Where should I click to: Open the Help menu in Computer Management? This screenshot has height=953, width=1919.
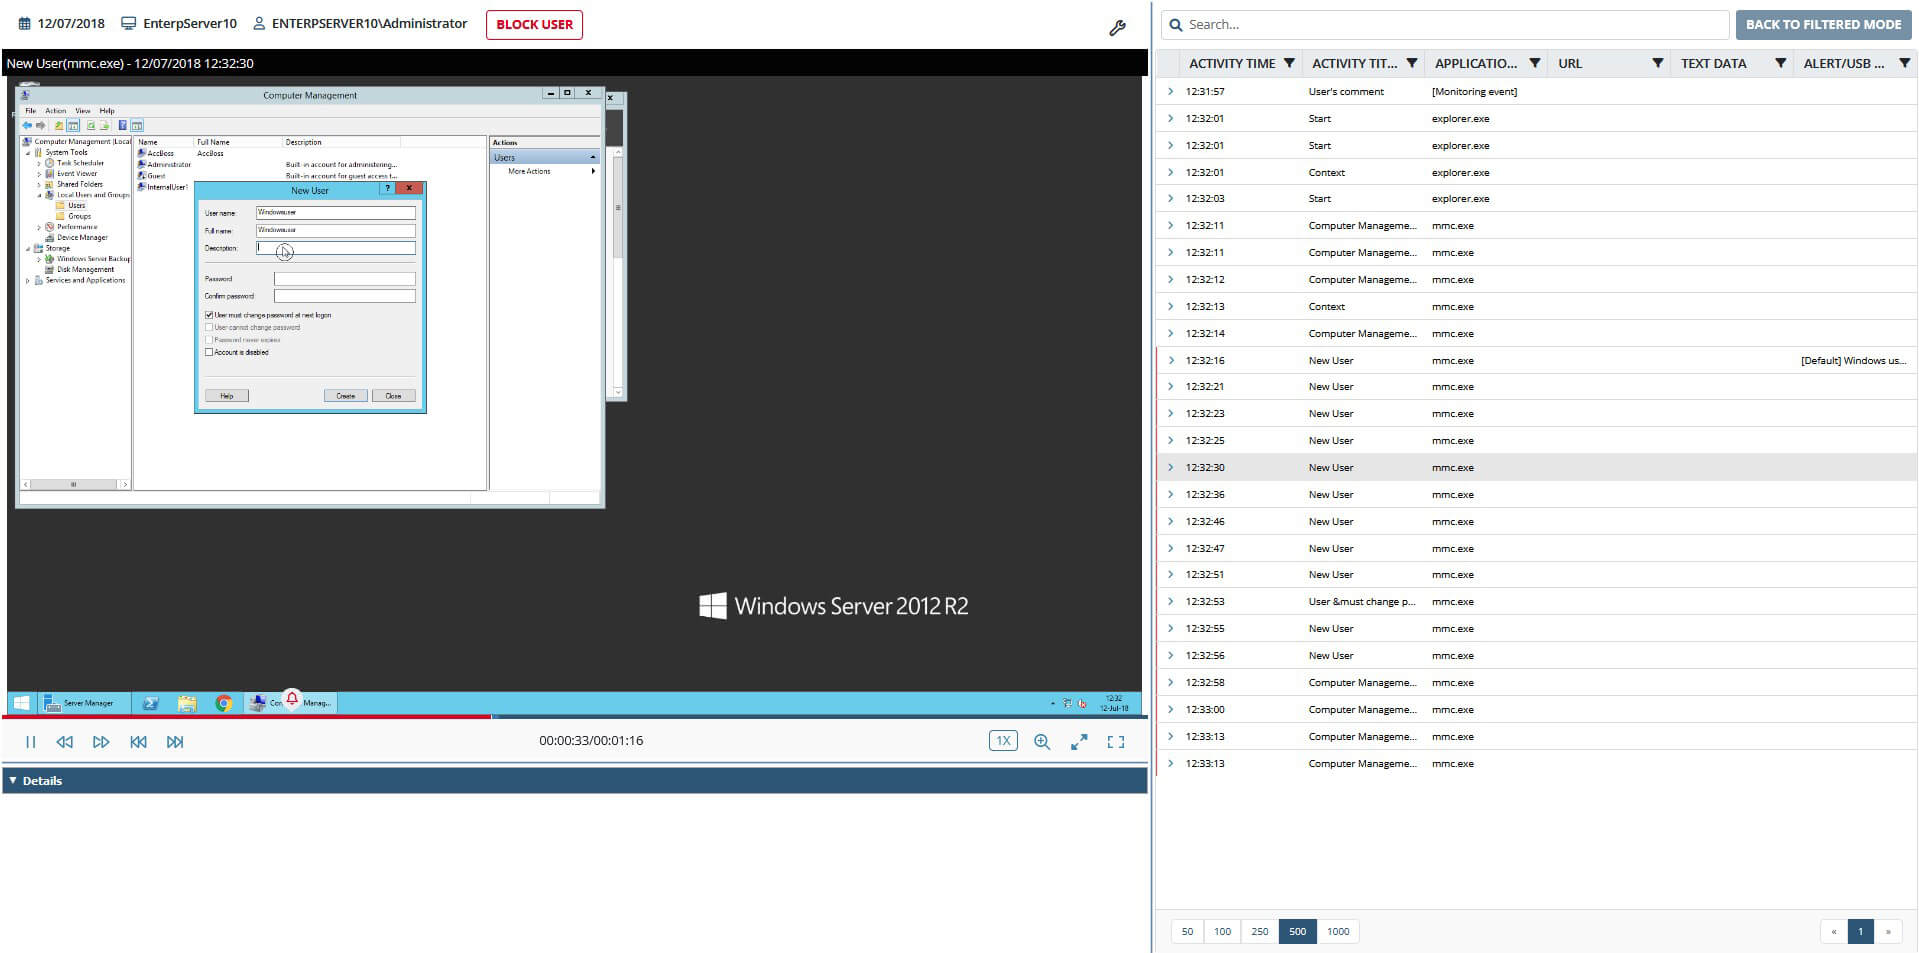point(107,111)
